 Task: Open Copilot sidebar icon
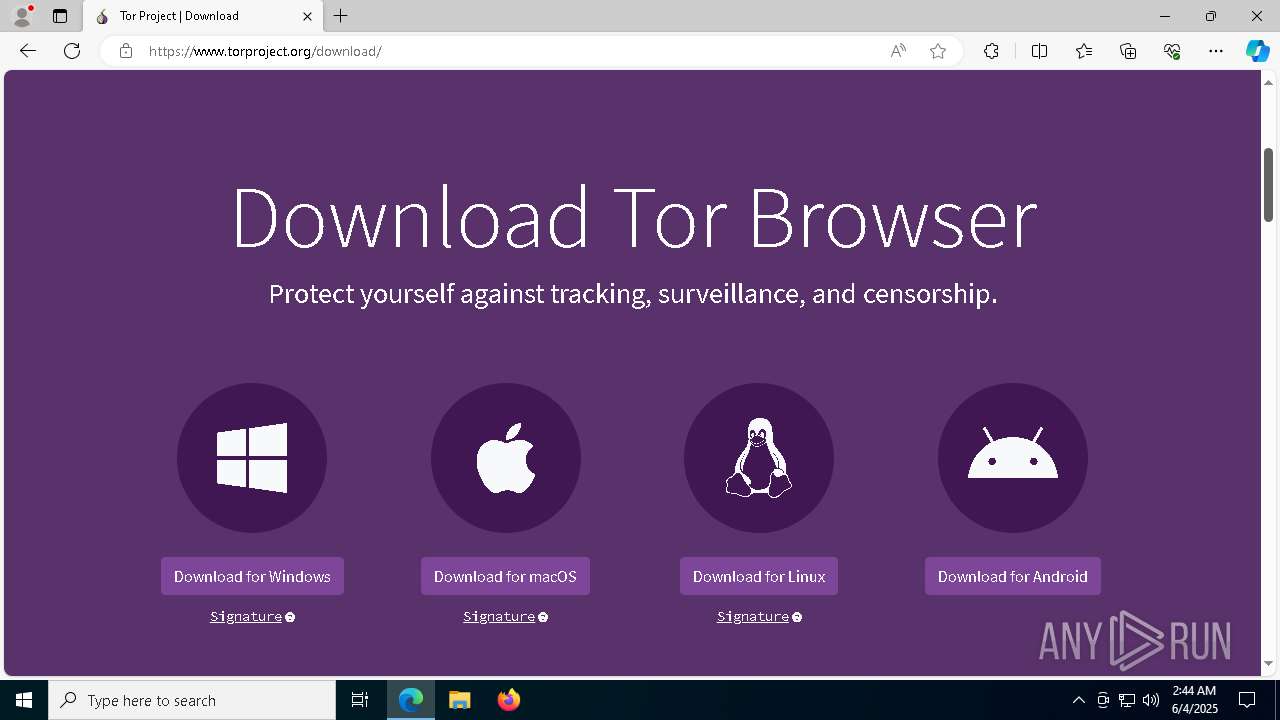tap(1257, 51)
